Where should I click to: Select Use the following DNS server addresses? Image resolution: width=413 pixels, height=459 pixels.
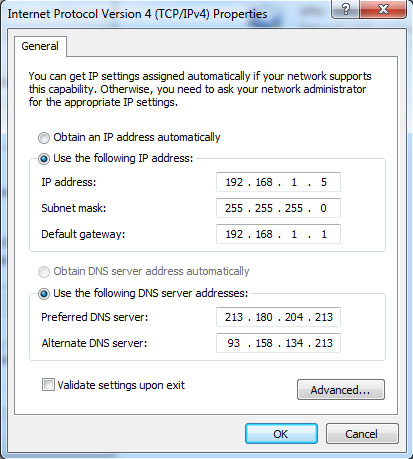tap(44, 294)
